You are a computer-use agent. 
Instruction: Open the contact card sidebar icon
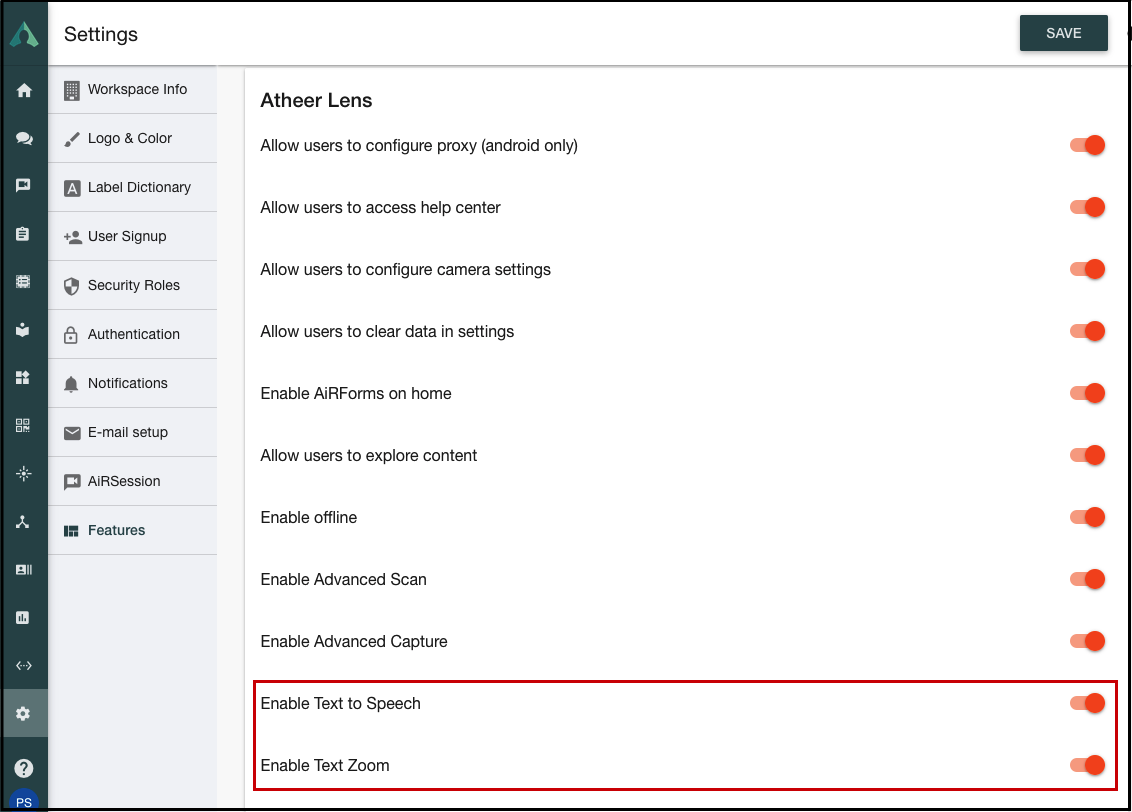tap(24, 569)
